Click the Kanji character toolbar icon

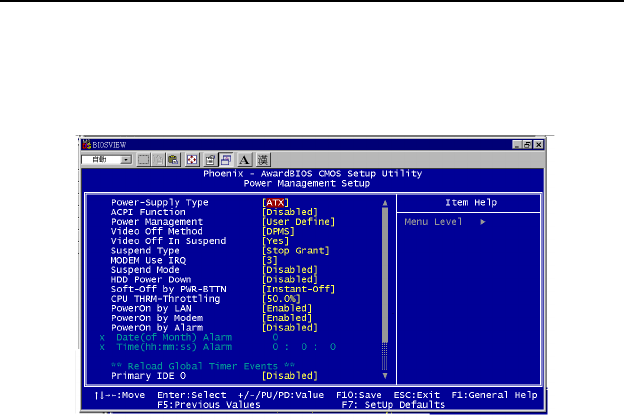pyautogui.click(x=263, y=160)
